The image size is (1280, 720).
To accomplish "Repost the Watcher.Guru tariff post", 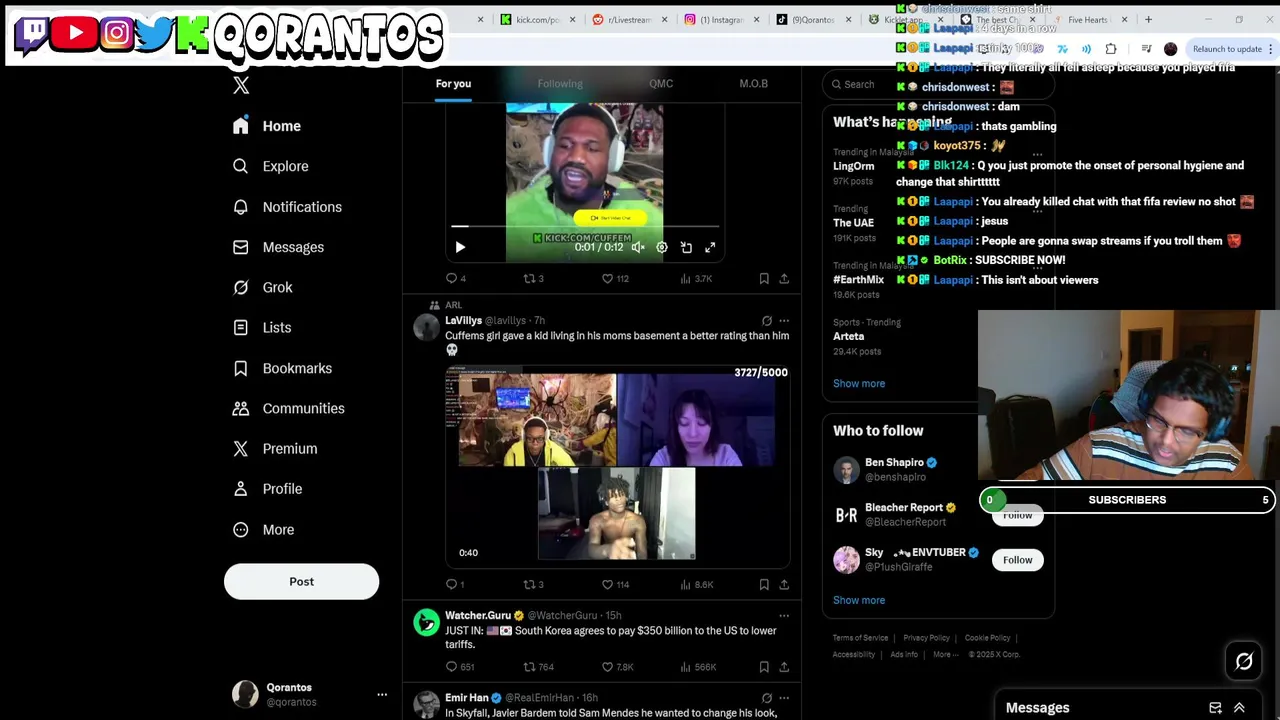I will [538, 666].
